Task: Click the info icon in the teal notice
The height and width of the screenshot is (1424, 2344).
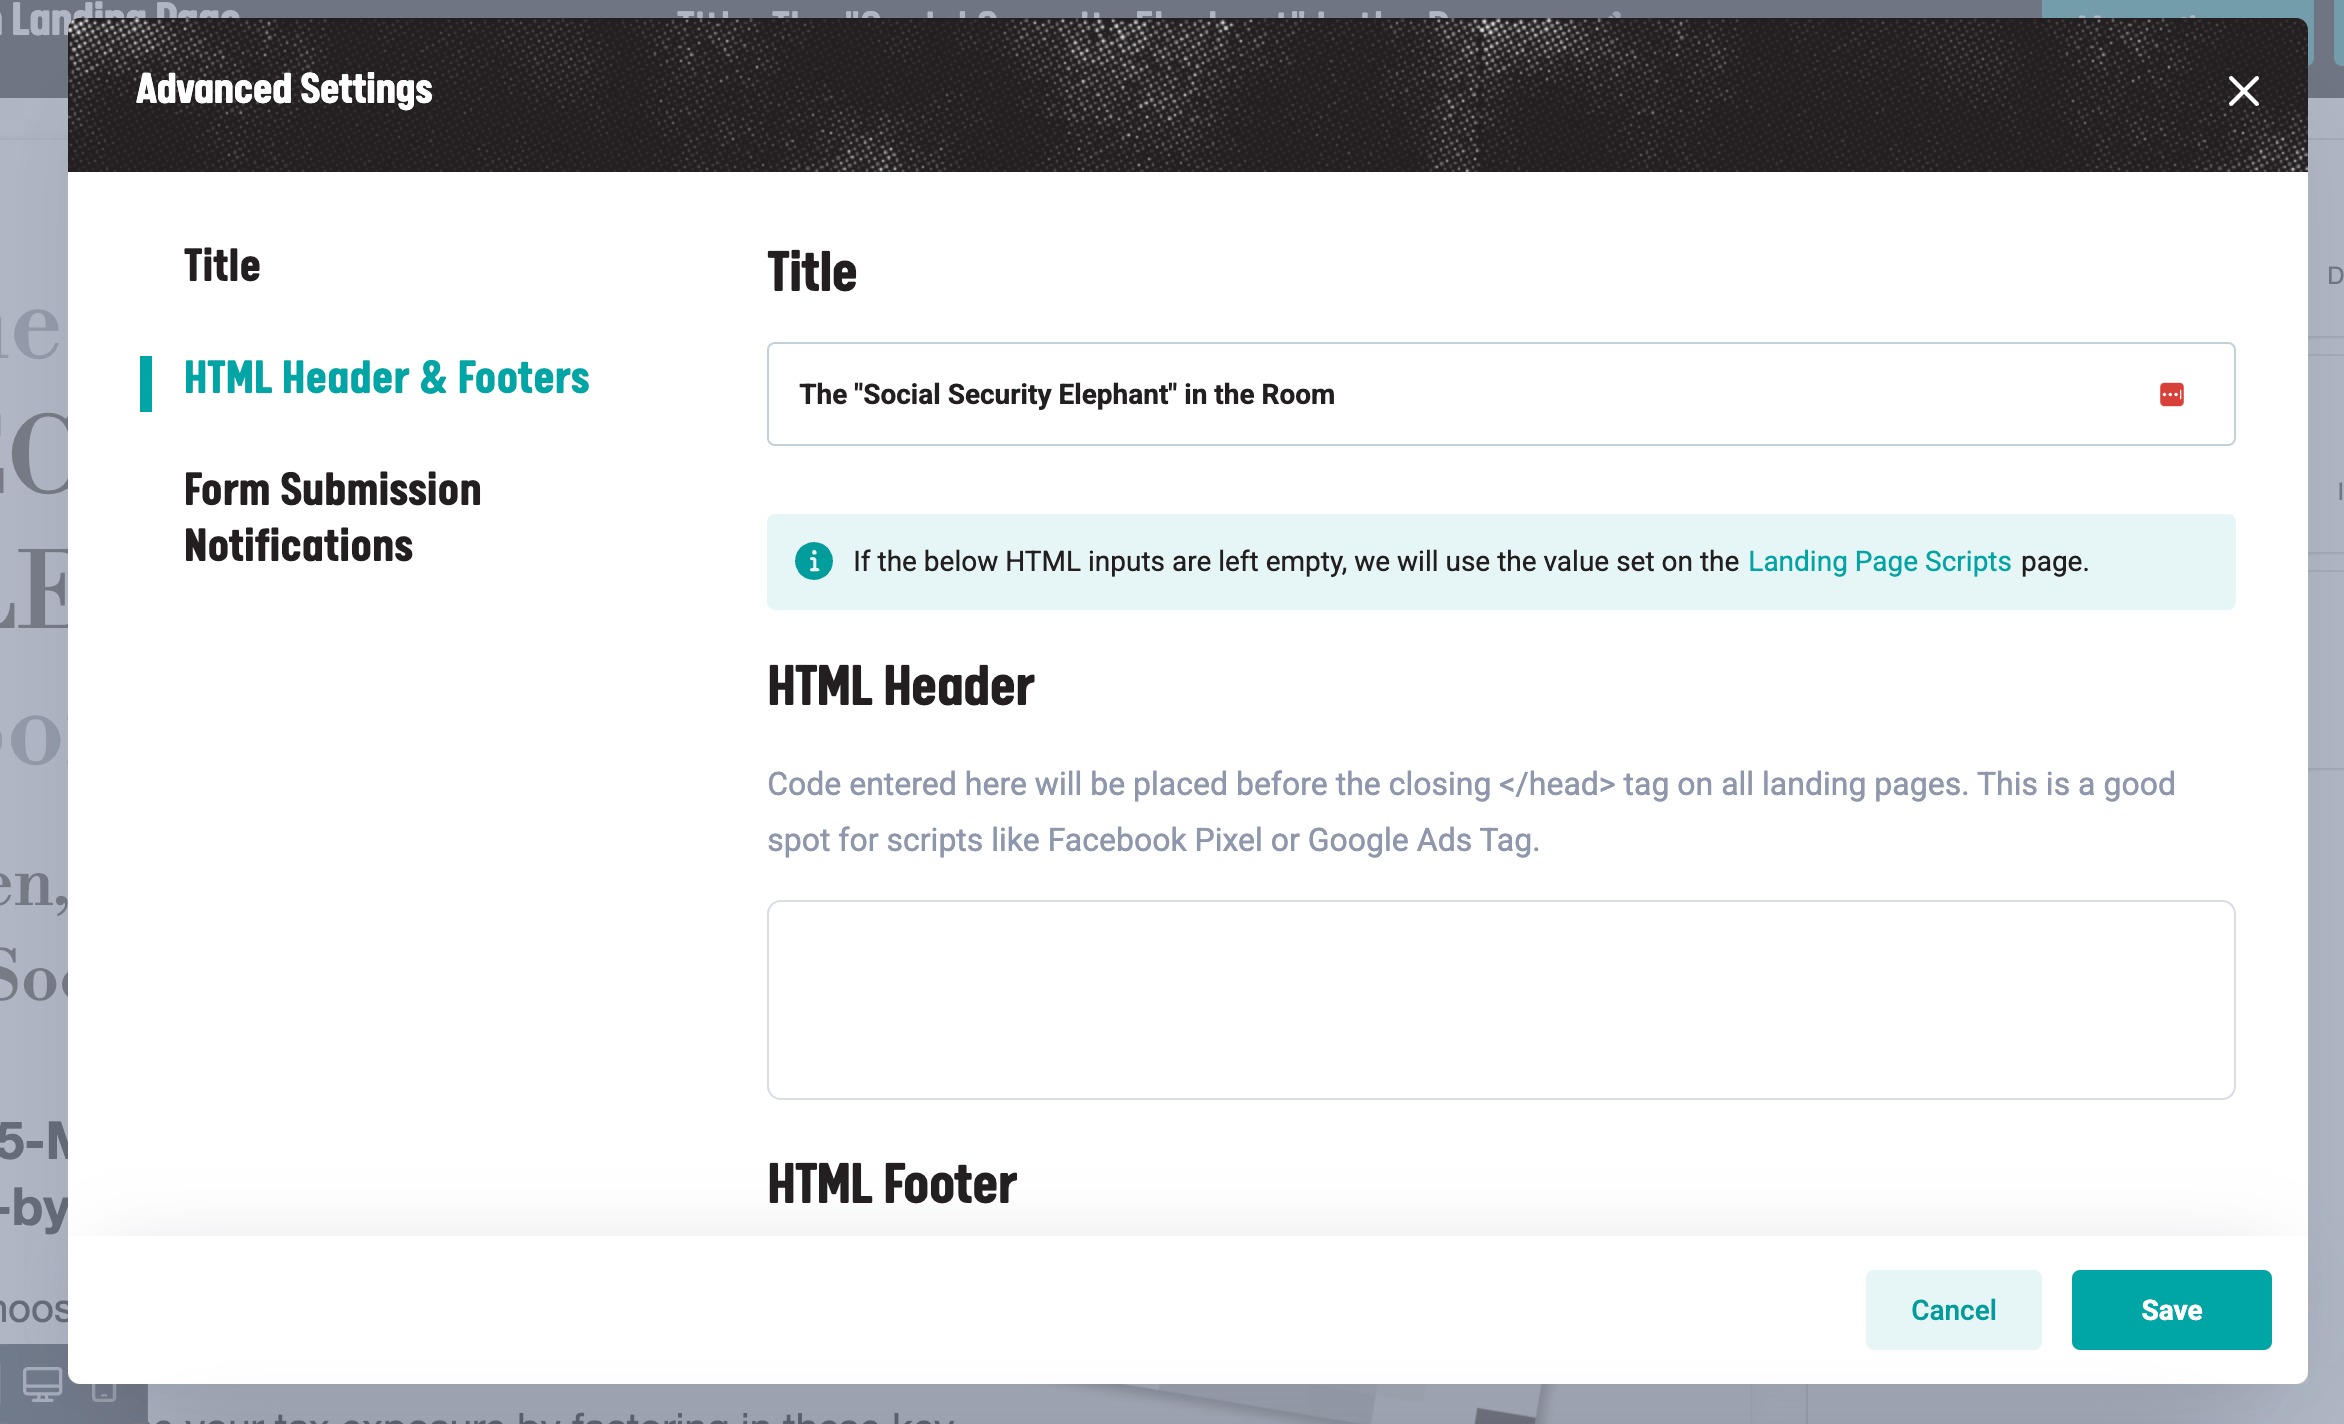Action: tap(813, 561)
